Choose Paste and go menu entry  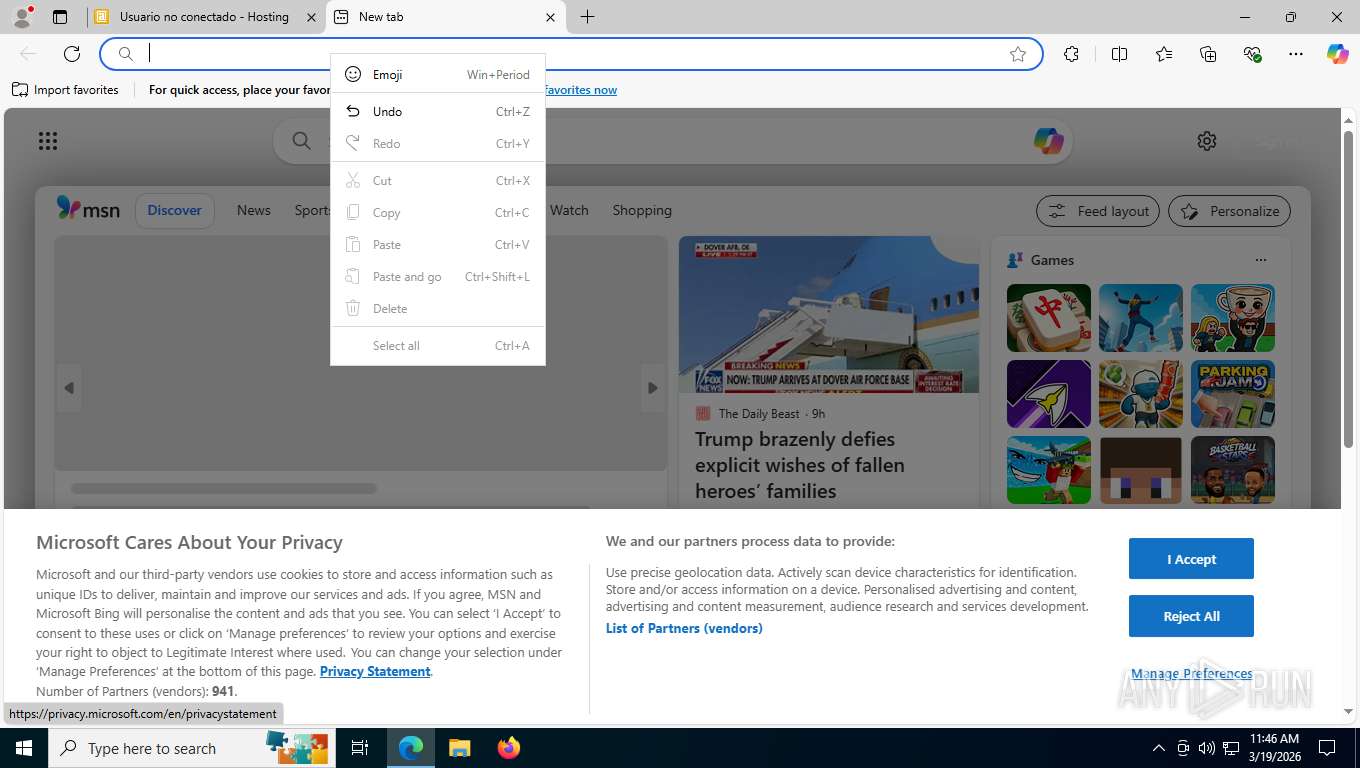coord(438,277)
